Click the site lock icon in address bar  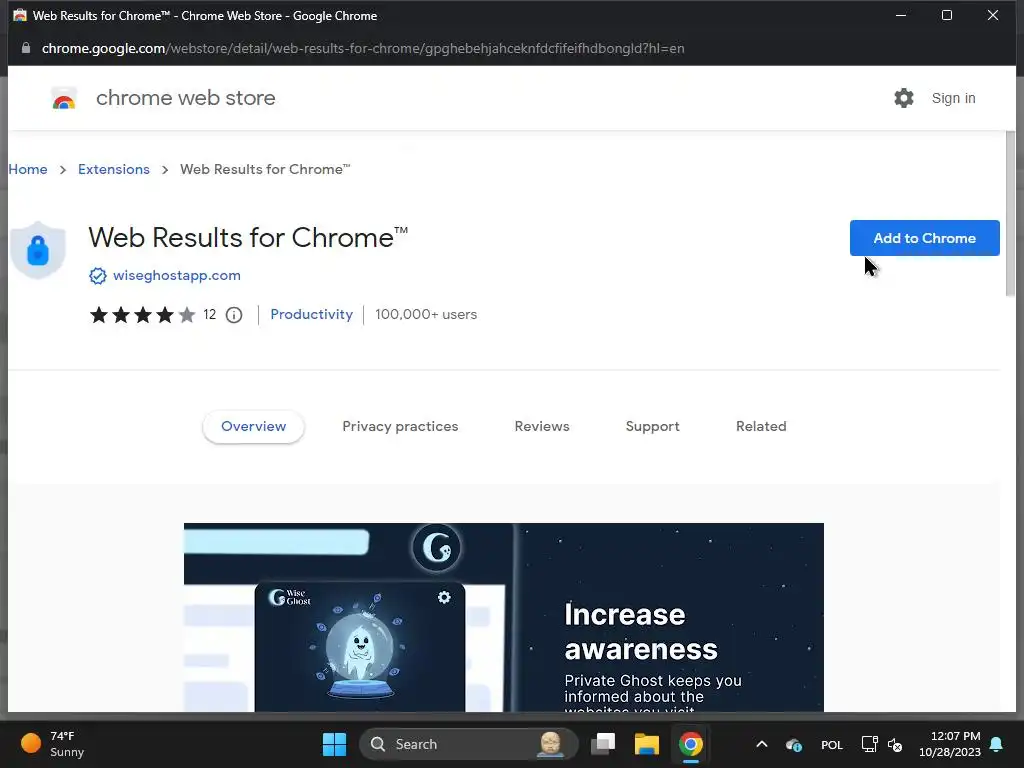[25, 48]
